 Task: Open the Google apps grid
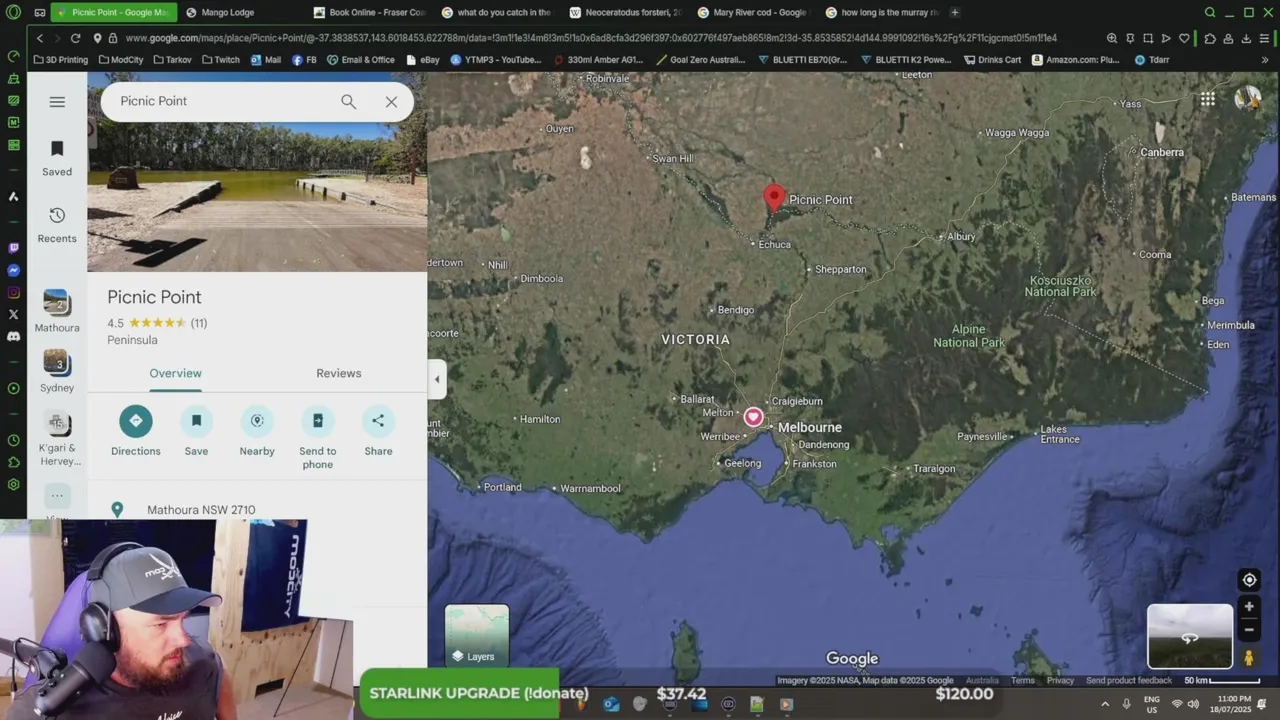pyautogui.click(x=1208, y=99)
